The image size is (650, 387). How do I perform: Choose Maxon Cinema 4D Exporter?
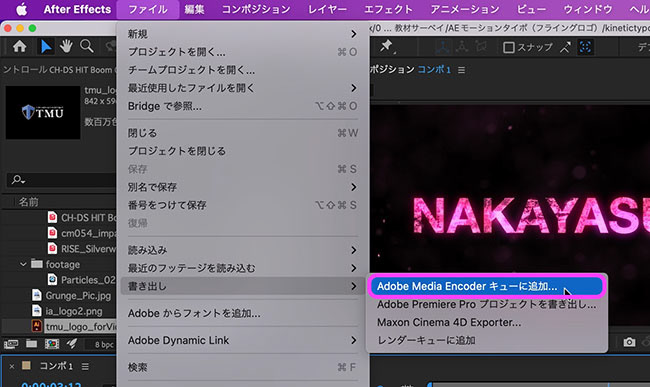487,322
